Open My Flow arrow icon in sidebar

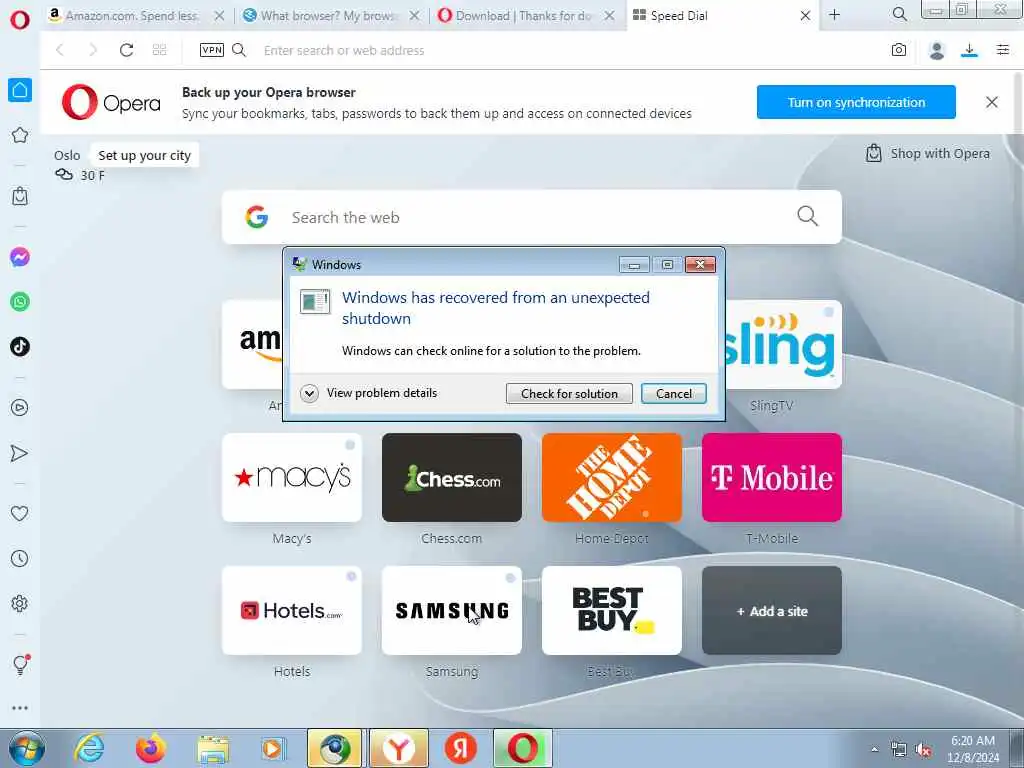tap(20, 453)
